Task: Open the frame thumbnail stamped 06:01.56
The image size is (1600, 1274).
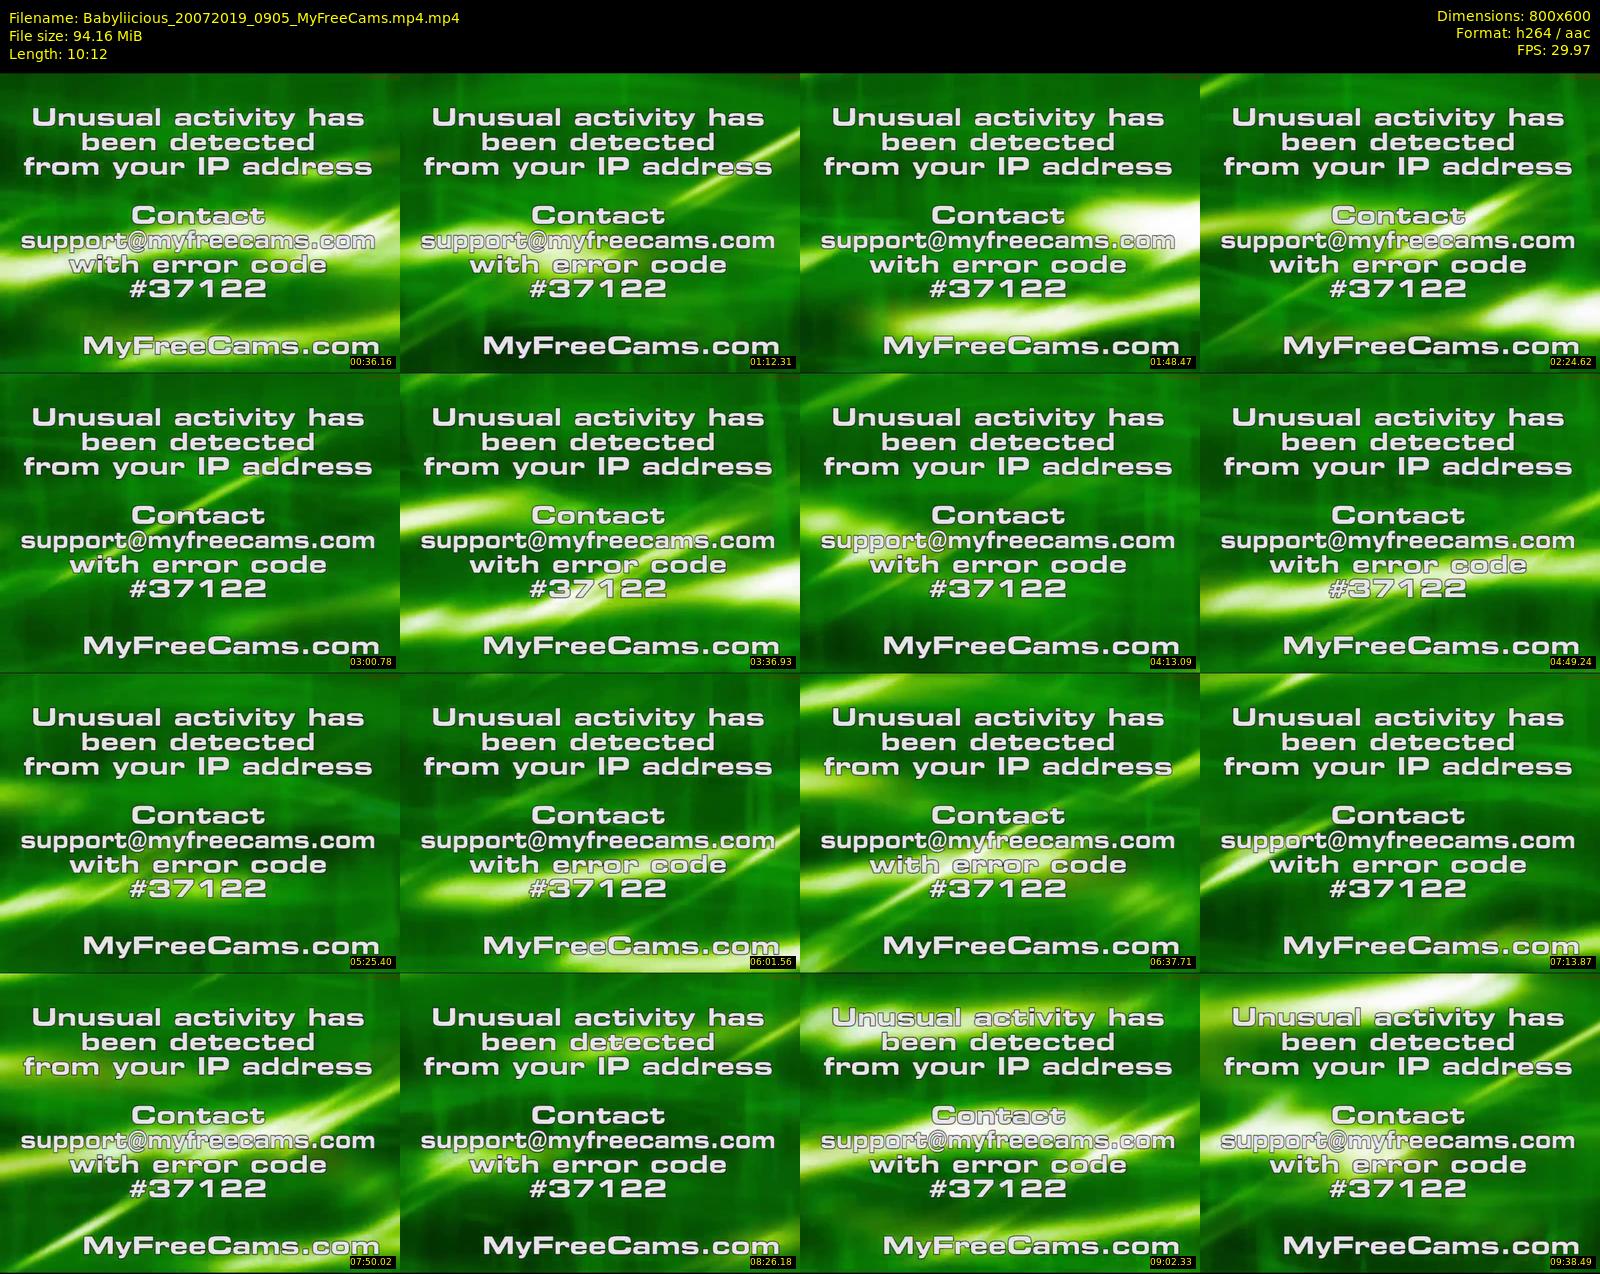Action: pyautogui.click(x=598, y=822)
